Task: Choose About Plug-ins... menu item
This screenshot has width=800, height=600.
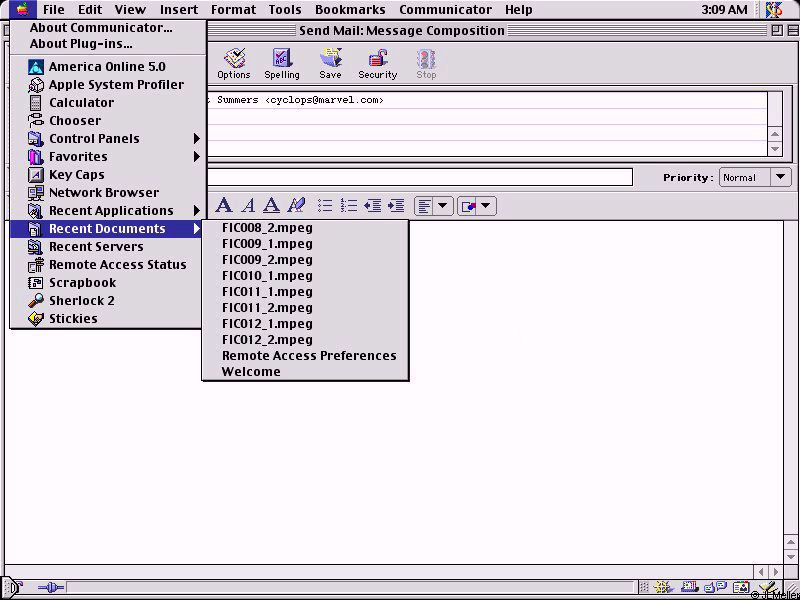Action: tap(108, 44)
